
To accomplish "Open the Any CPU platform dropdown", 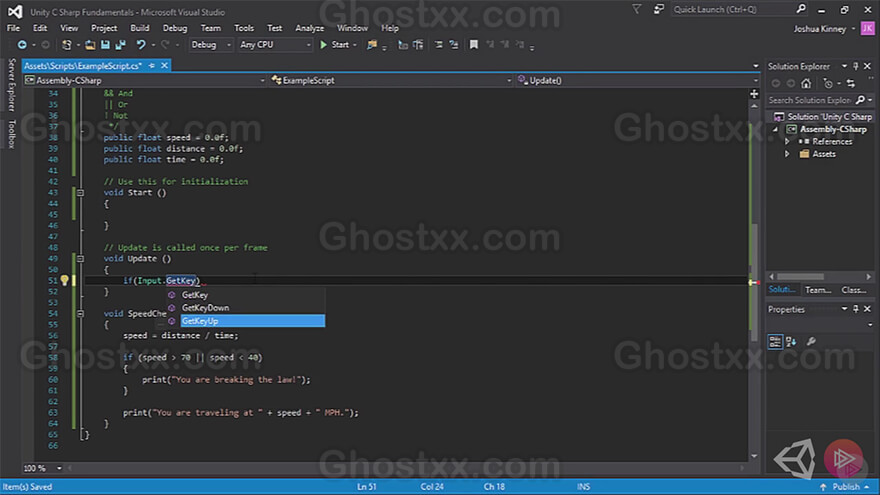I will [274, 45].
